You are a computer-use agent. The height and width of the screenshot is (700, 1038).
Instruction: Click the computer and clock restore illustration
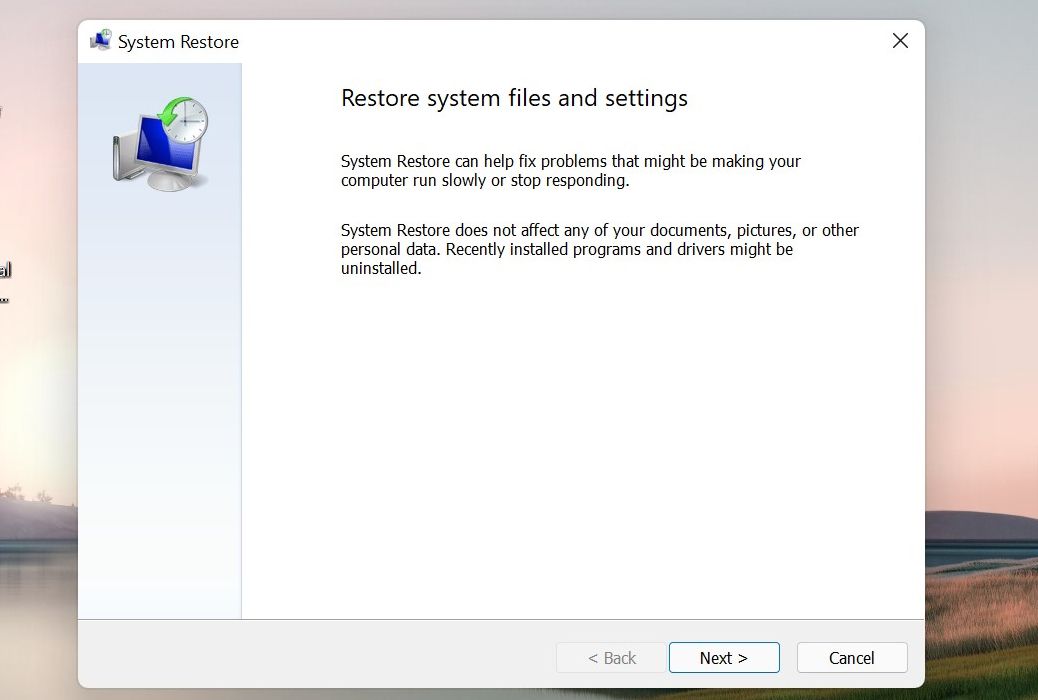161,144
